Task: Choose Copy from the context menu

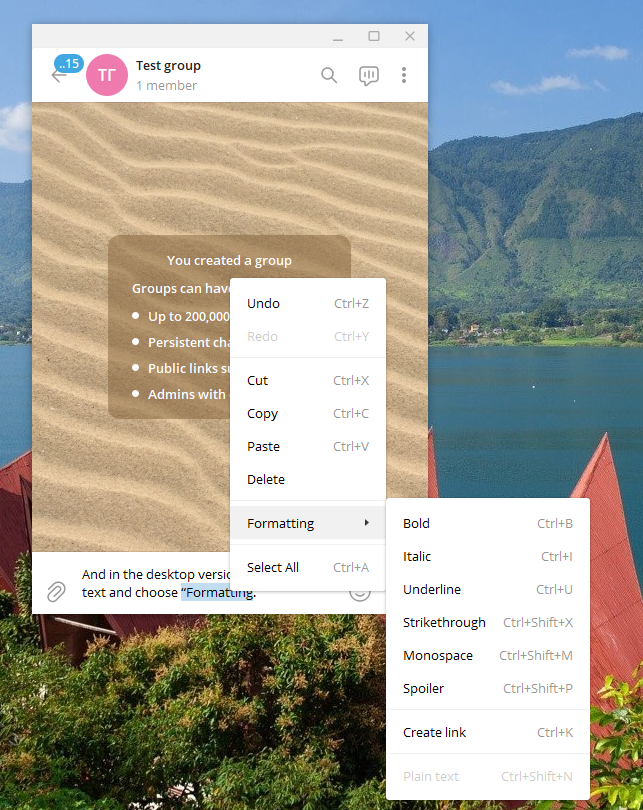Action: click(x=308, y=413)
